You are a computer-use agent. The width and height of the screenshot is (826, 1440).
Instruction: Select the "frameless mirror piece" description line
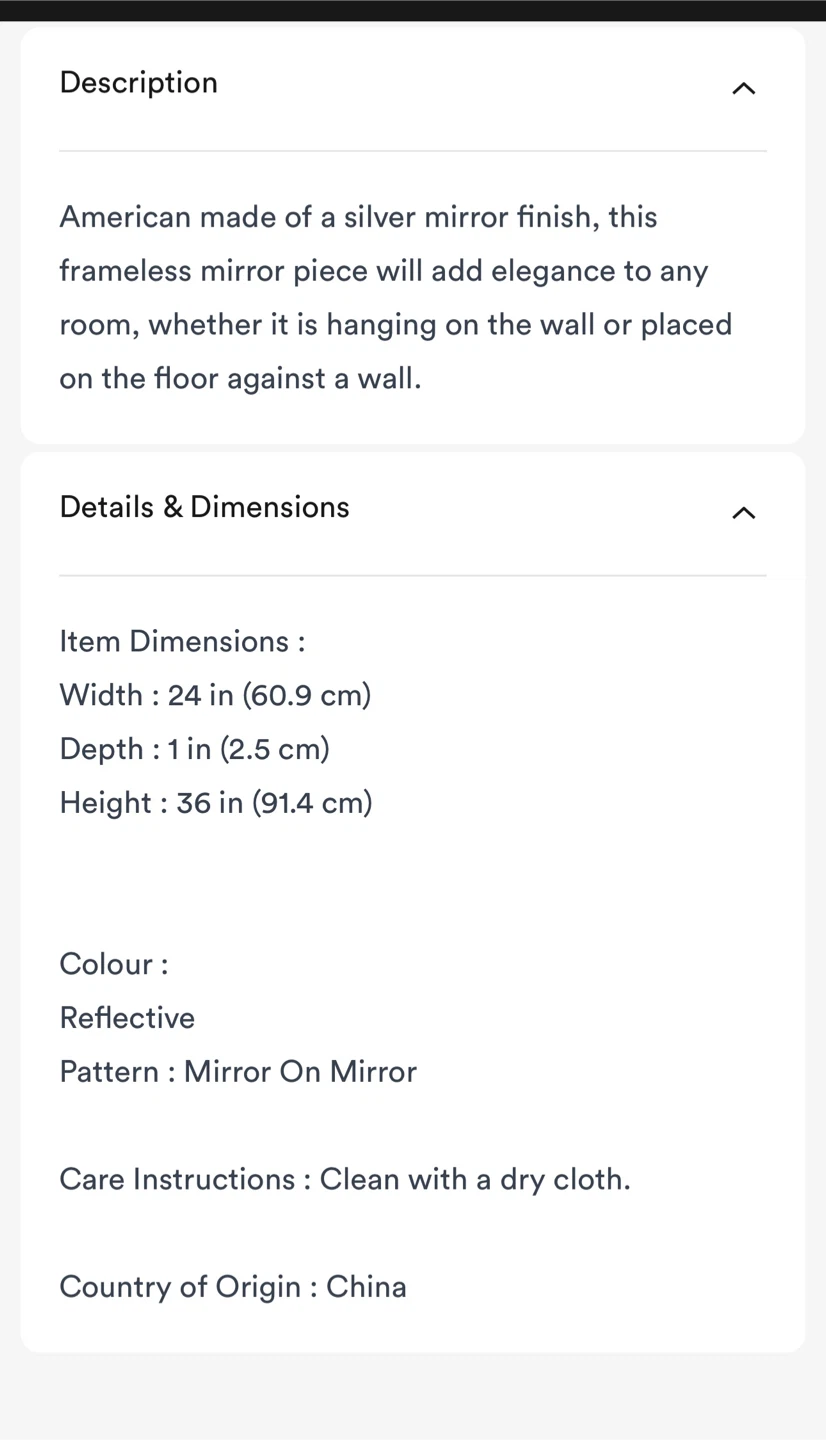(x=384, y=271)
